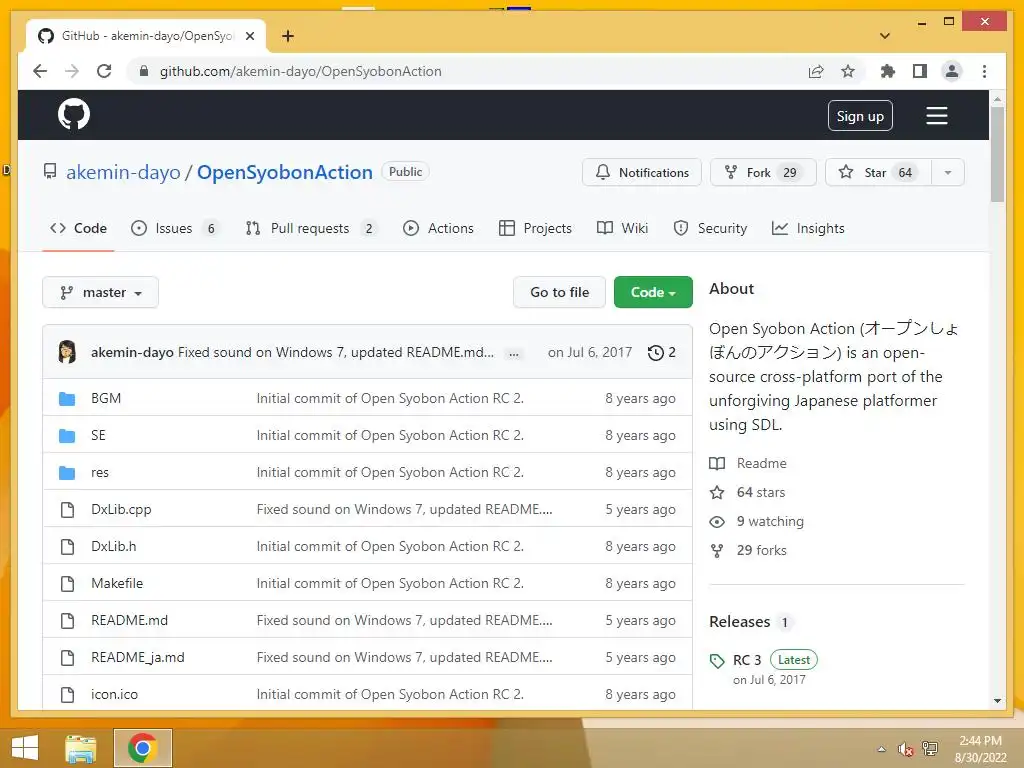Click the share page icon in address bar
The height and width of the screenshot is (768, 1024).
point(816,71)
